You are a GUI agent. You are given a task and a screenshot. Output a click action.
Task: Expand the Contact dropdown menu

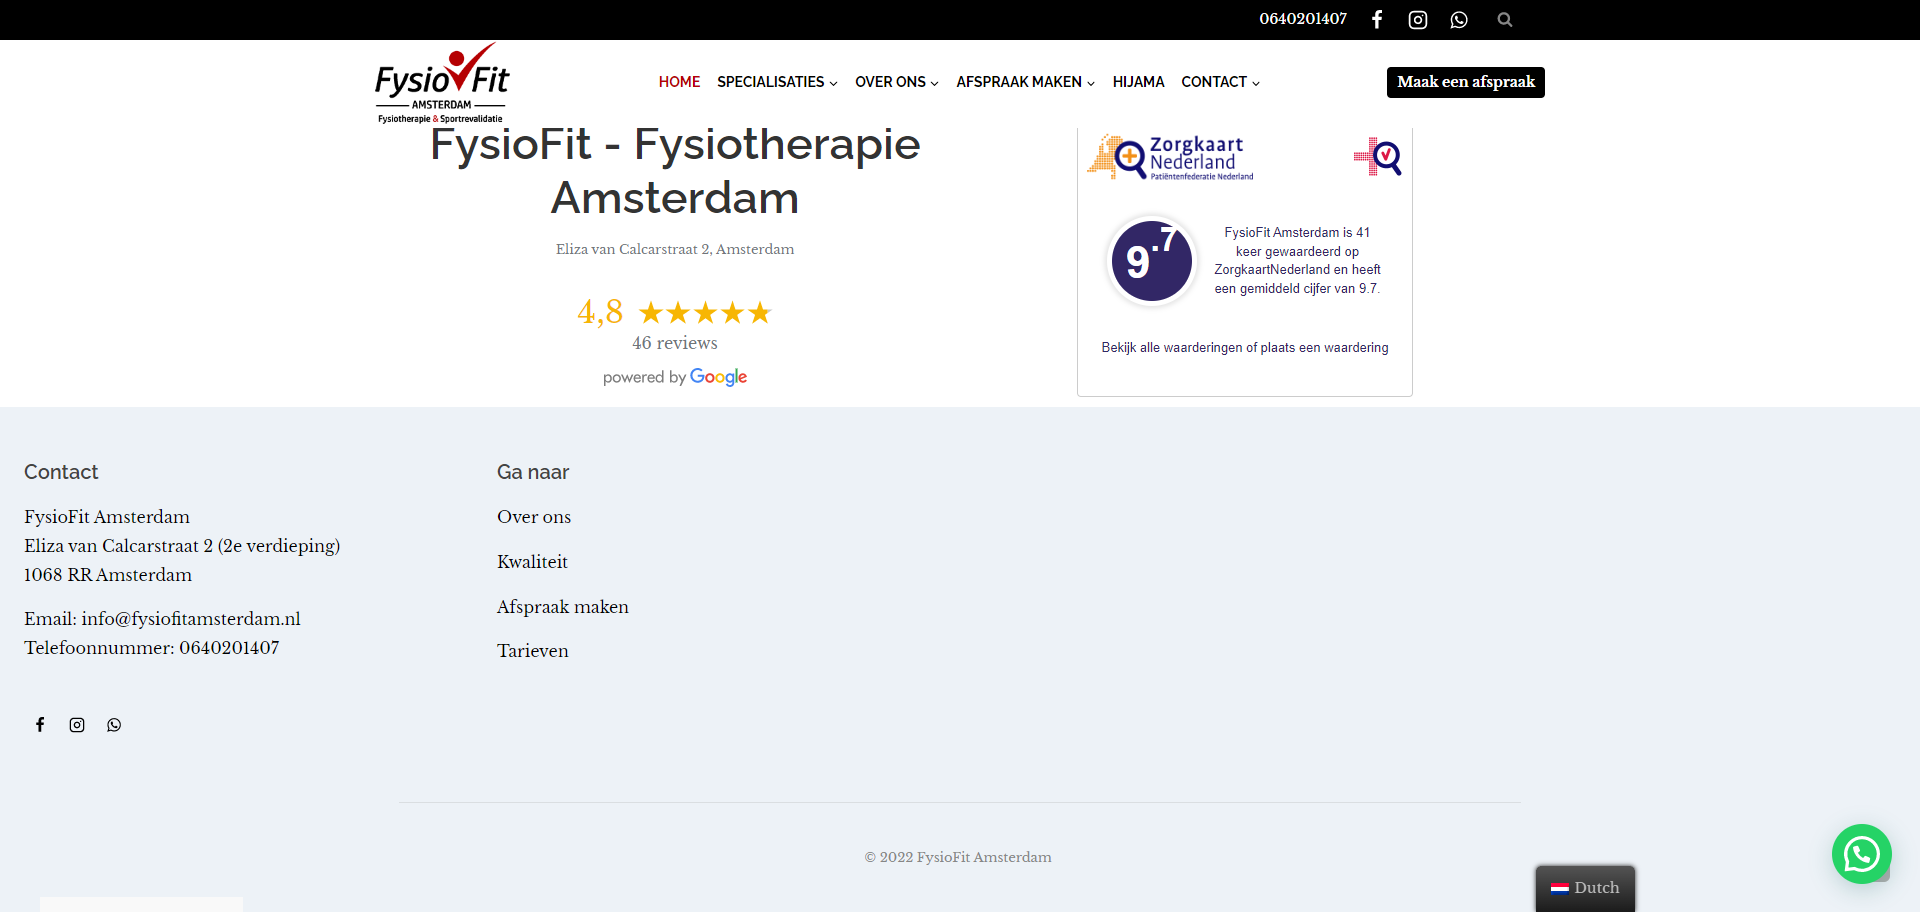1220,82
